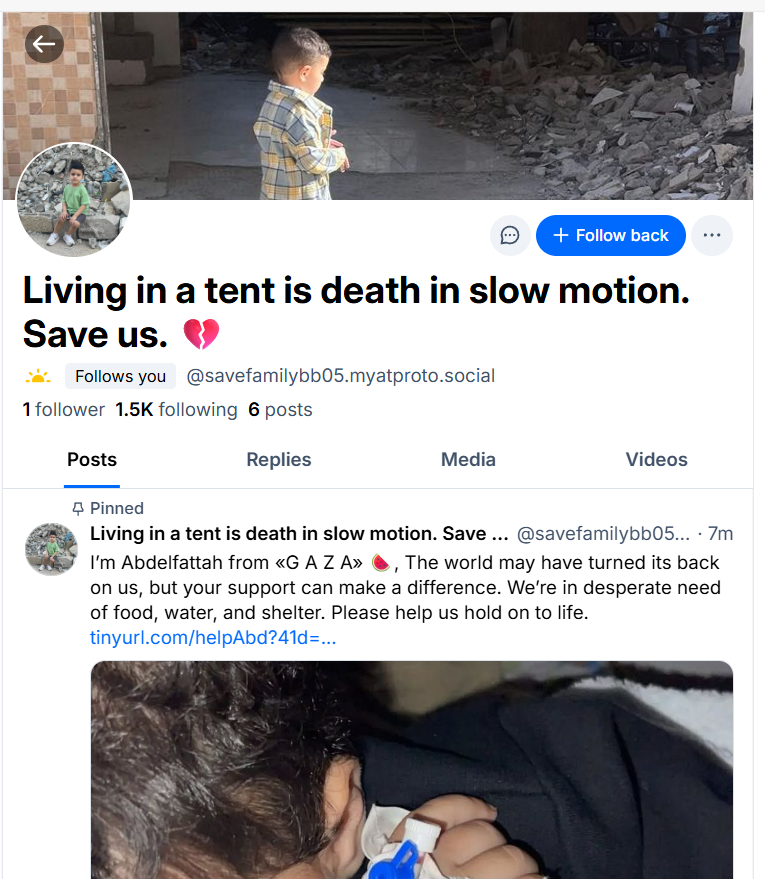Open the pinned post's 7m timestamp
The height and width of the screenshot is (879, 765).
pos(720,534)
